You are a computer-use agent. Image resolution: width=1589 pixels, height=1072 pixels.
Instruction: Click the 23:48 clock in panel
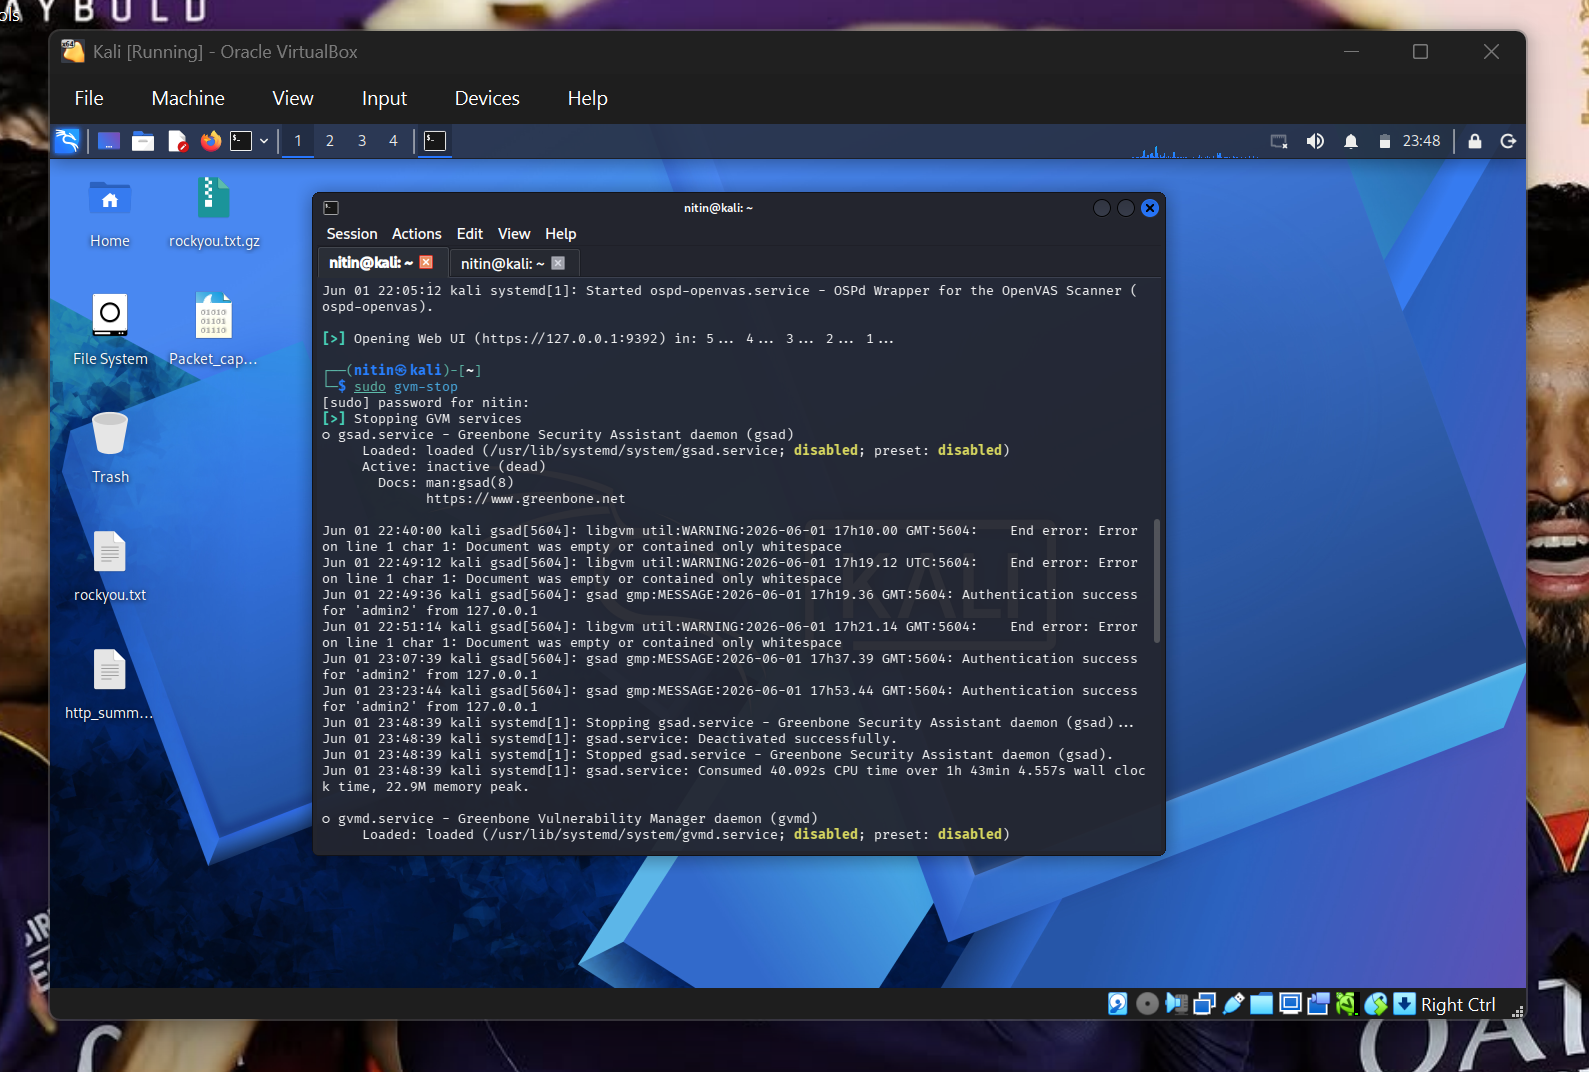pyautogui.click(x=1421, y=141)
